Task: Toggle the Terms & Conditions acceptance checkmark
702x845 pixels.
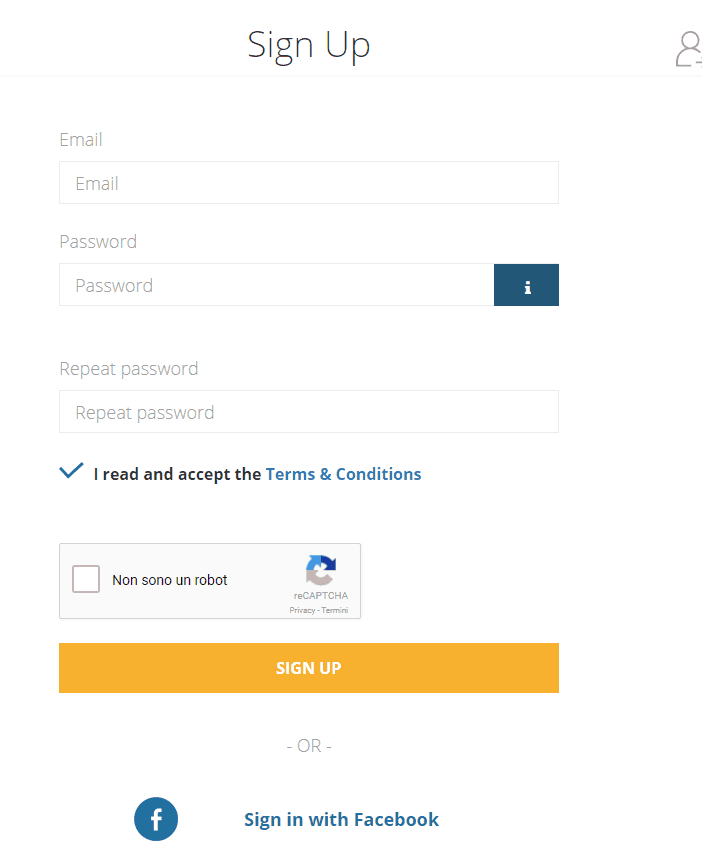Action: click(71, 470)
